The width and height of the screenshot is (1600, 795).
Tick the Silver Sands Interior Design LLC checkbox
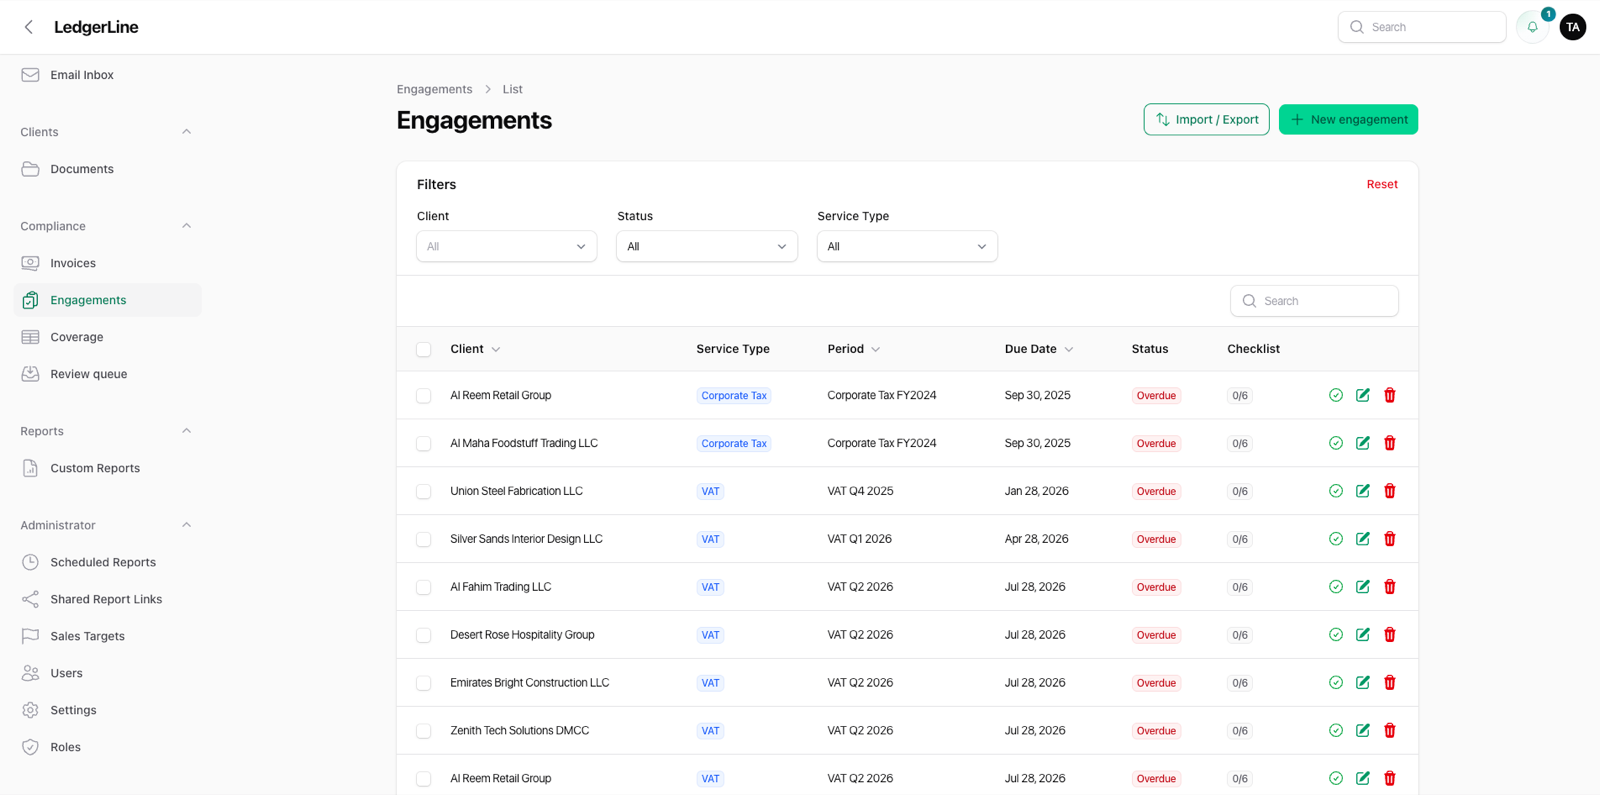(x=424, y=540)
